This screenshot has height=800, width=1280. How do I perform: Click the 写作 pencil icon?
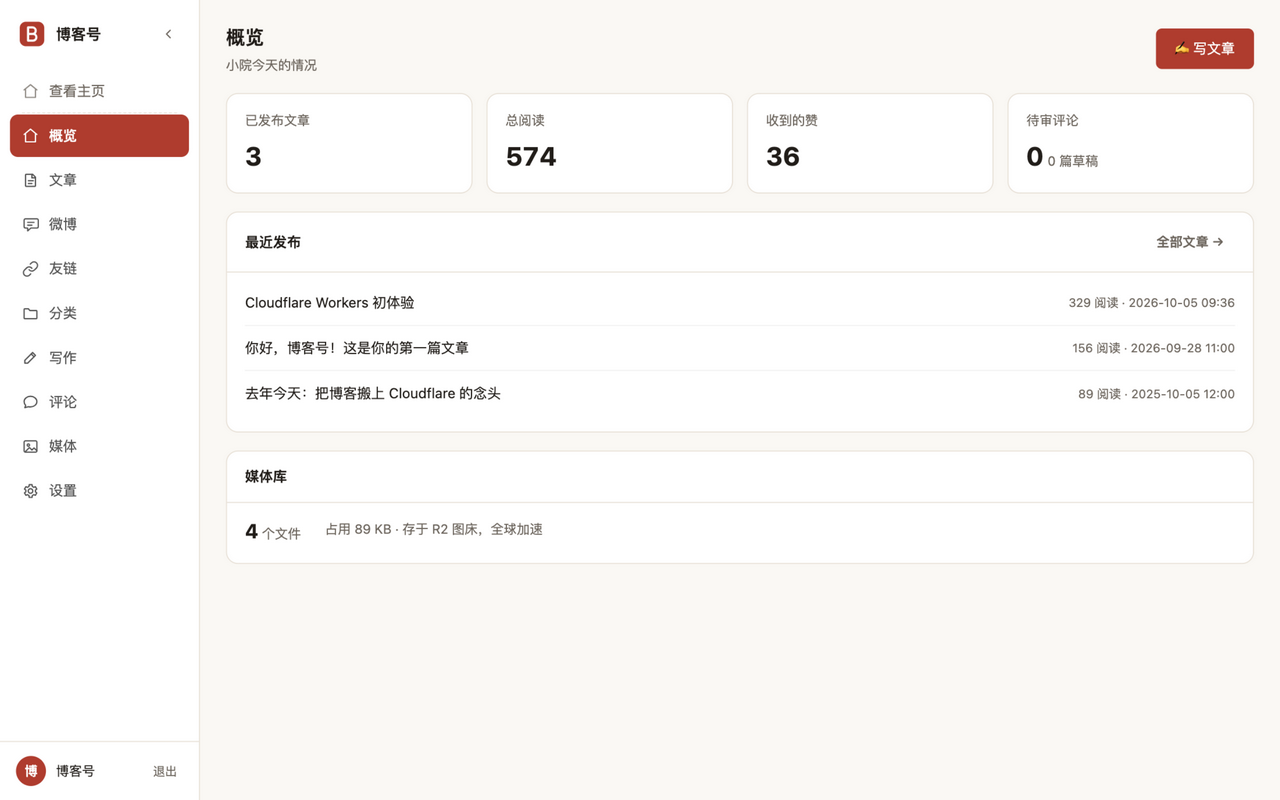(31, 357)
